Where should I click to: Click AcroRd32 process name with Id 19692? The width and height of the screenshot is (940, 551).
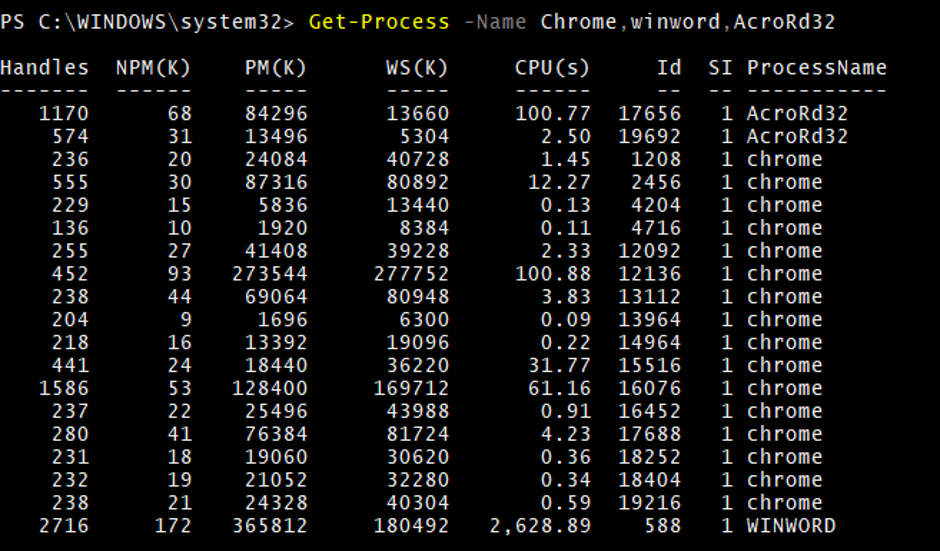[x=797, y=137]
